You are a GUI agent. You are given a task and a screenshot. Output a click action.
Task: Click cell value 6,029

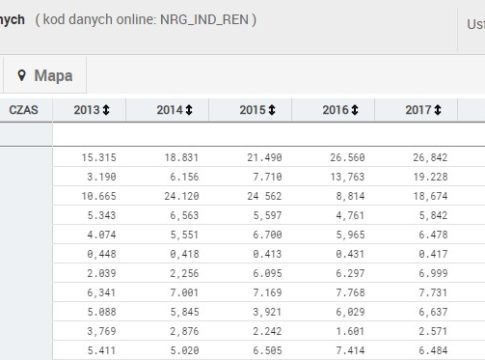350,312
